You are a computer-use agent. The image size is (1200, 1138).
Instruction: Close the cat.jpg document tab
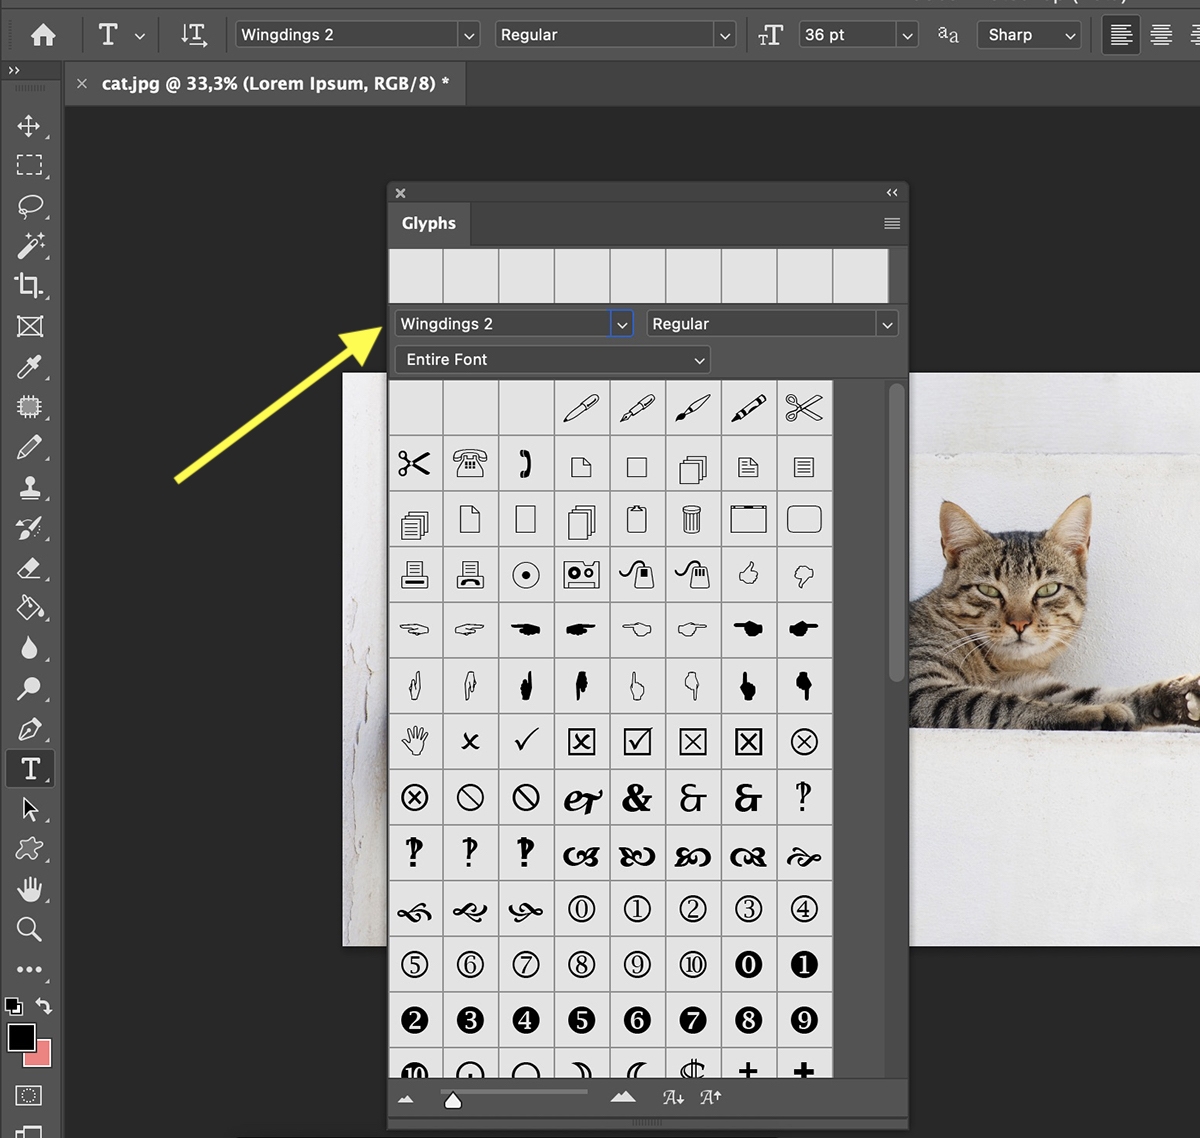tap(82, 84)
